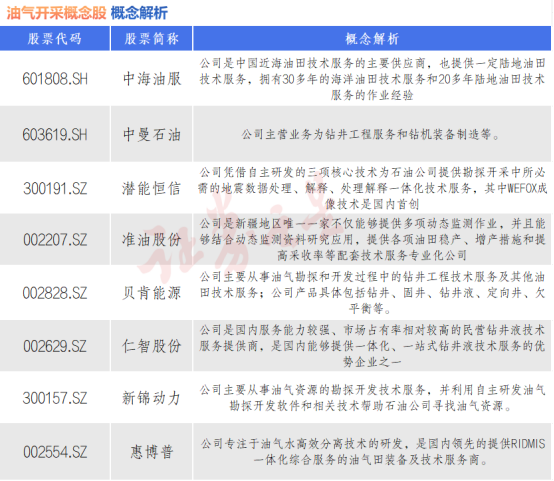
Task: Click the stock name 新锦动力
Action: [152, 398]
